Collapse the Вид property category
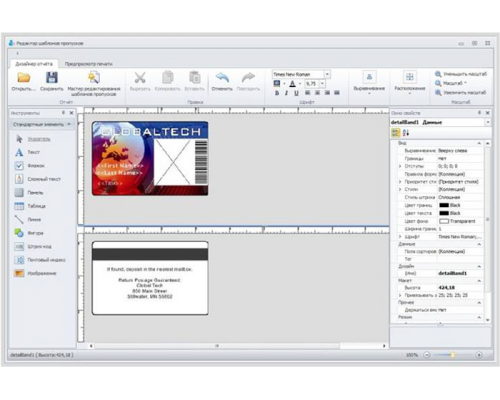This screenshot has height=400, width=500. pyautogui.click(x=479, y=143)
